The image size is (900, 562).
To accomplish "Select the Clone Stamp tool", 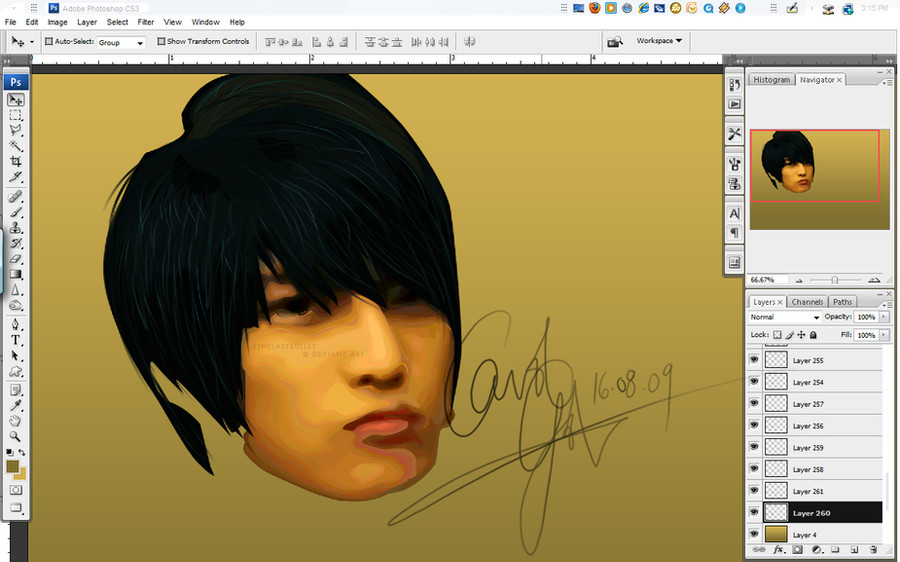I will [x=15, y=228].
